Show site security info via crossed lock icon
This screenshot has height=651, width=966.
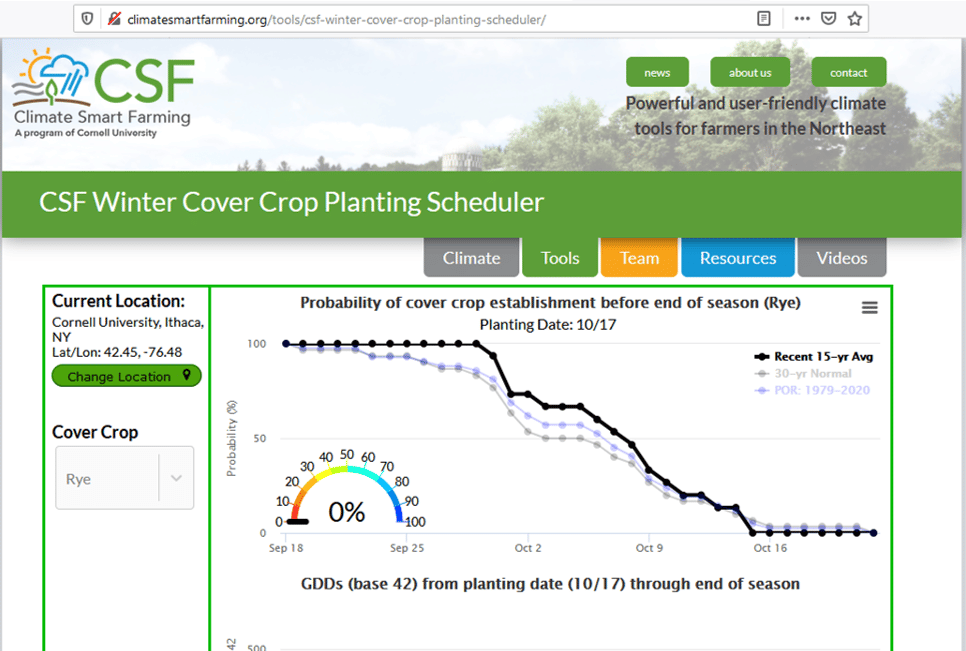click(x=113, y=19)
